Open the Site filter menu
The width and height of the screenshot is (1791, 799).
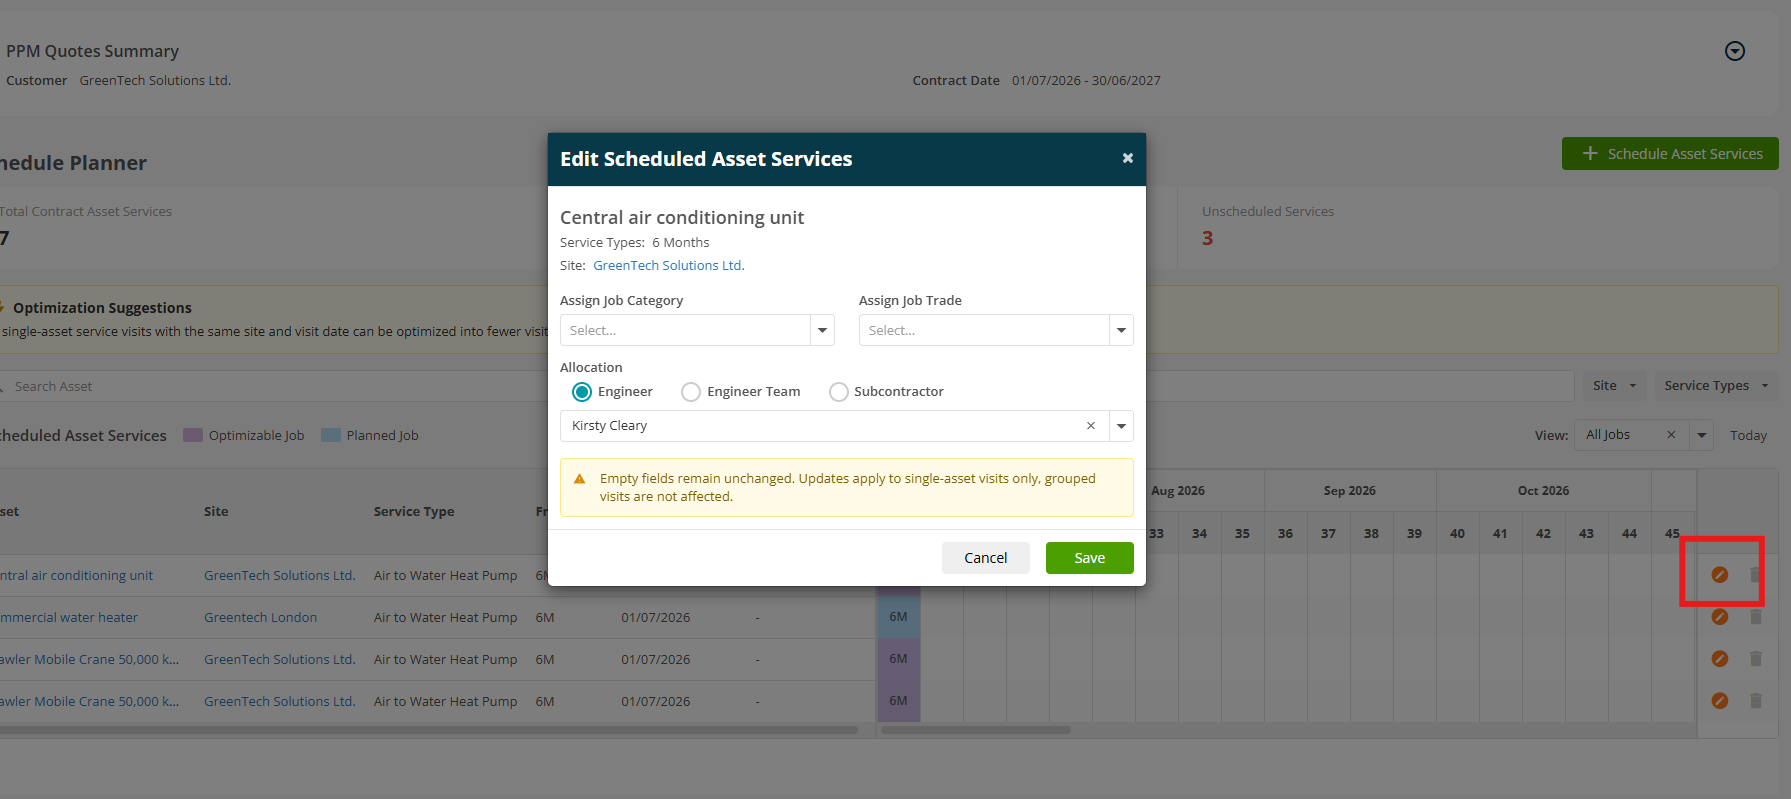[x=1614, y=386]
